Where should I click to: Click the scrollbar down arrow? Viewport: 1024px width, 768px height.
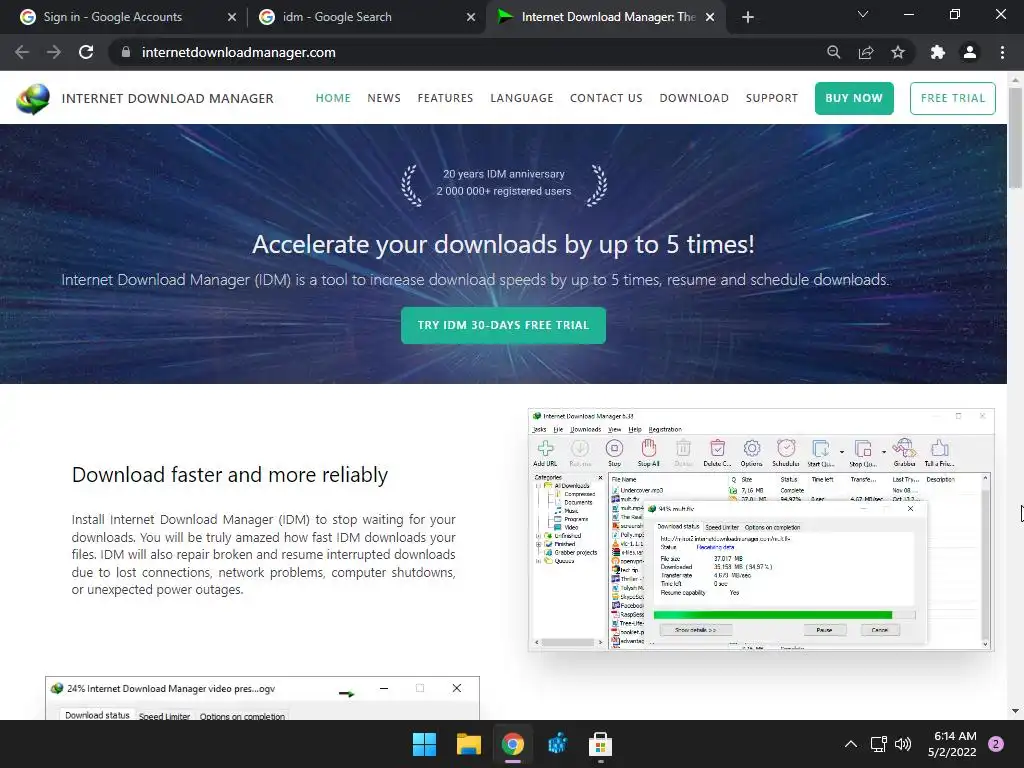pos(1015,711)
